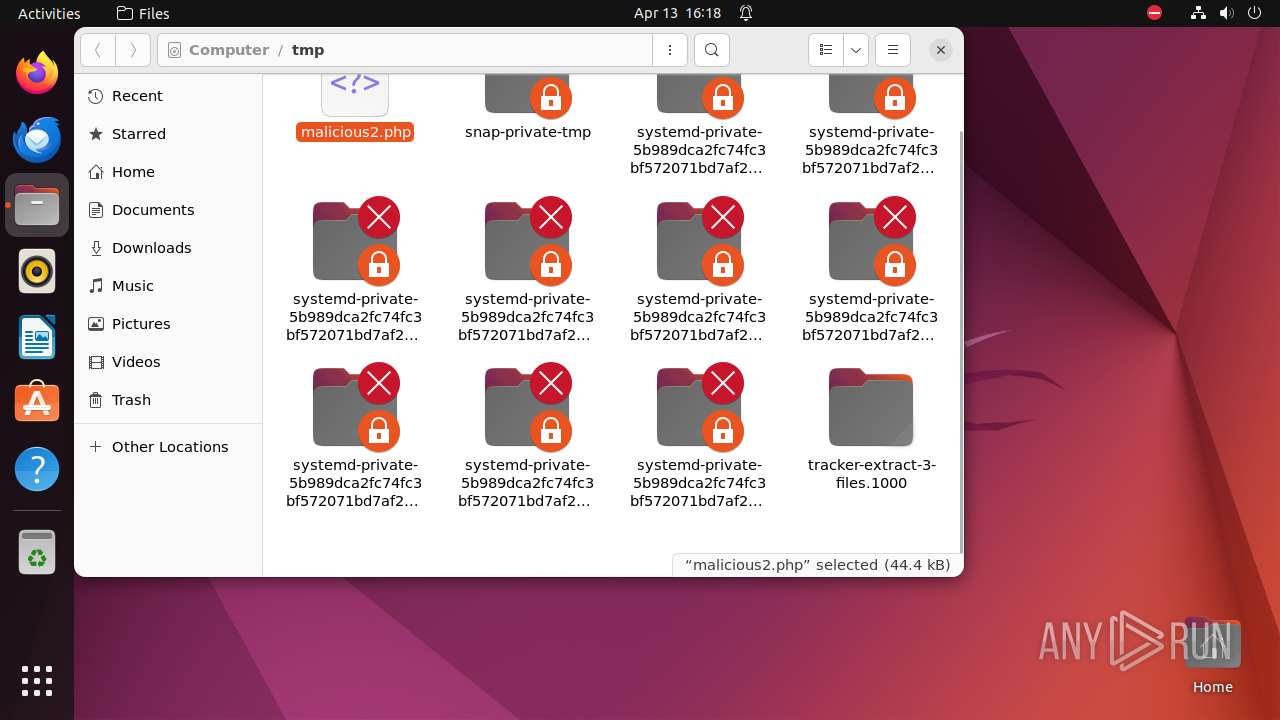The height and width of the screenshot is (720, 1280).
Task: Click tmp in the path bar
Action: click(x=308, y=50)
